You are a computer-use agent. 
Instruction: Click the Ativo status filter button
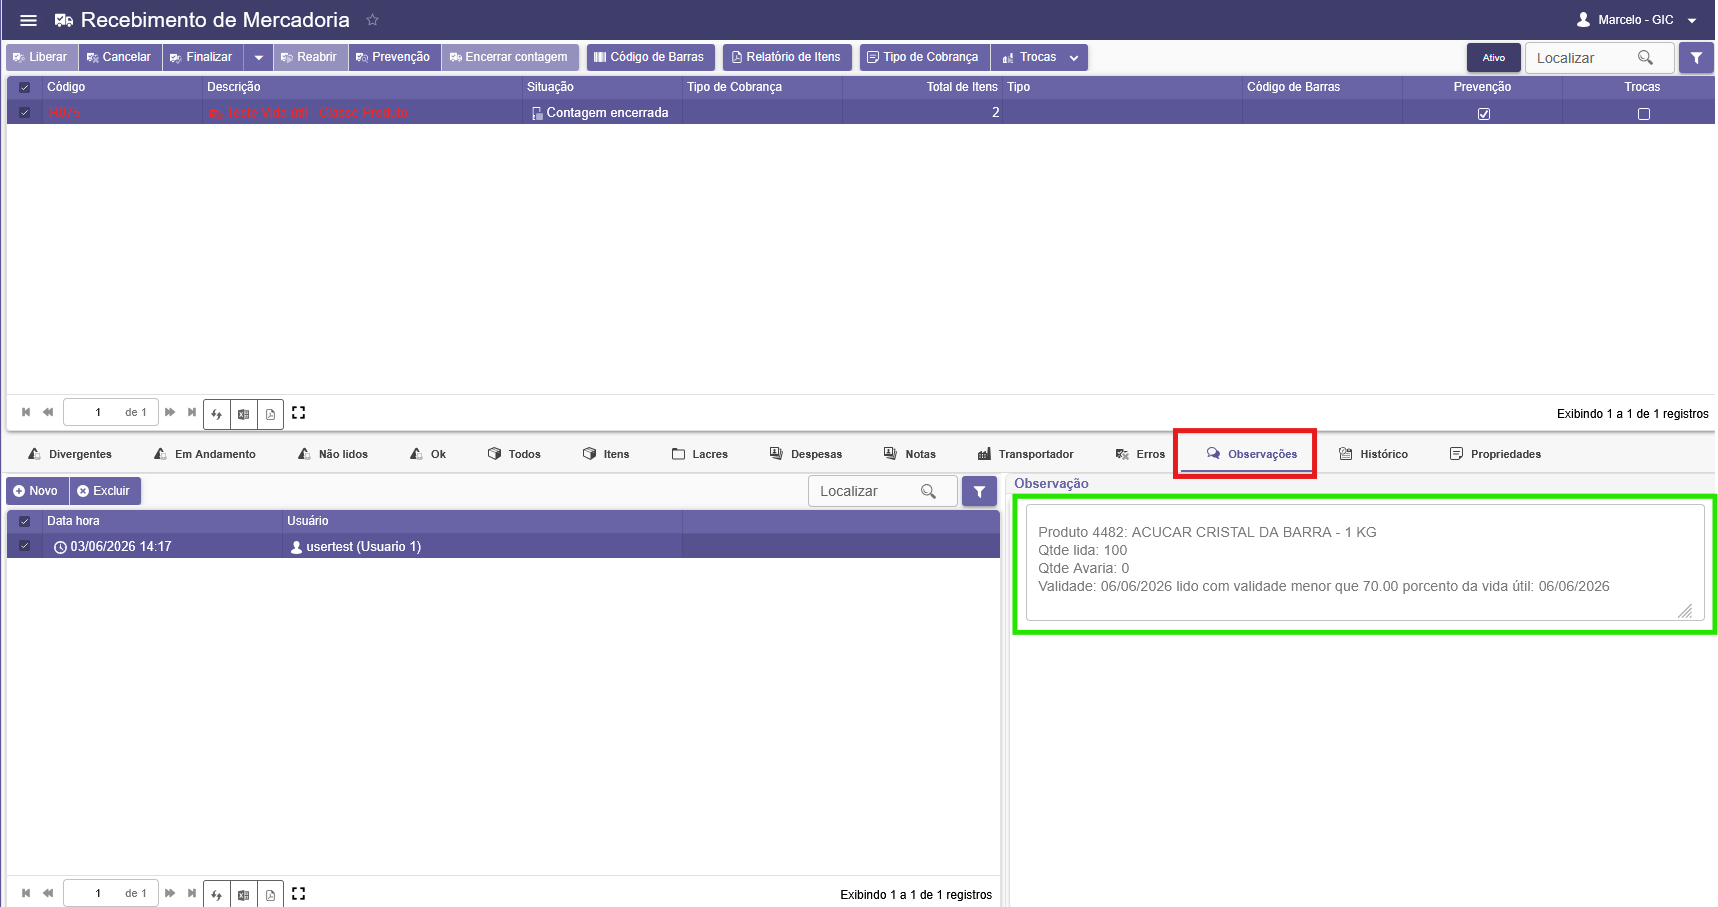pyautogui.click(x=1493, y=58)
